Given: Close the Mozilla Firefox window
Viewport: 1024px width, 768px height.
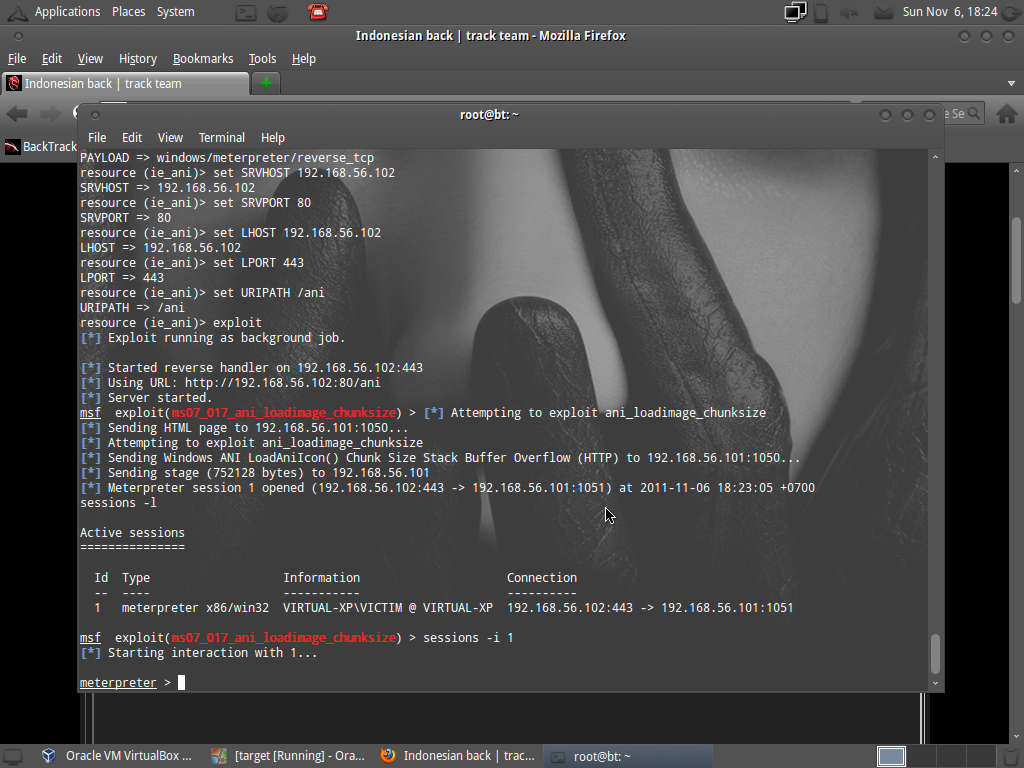Looking at the screenshot, I should click(x=1008, y=36).
